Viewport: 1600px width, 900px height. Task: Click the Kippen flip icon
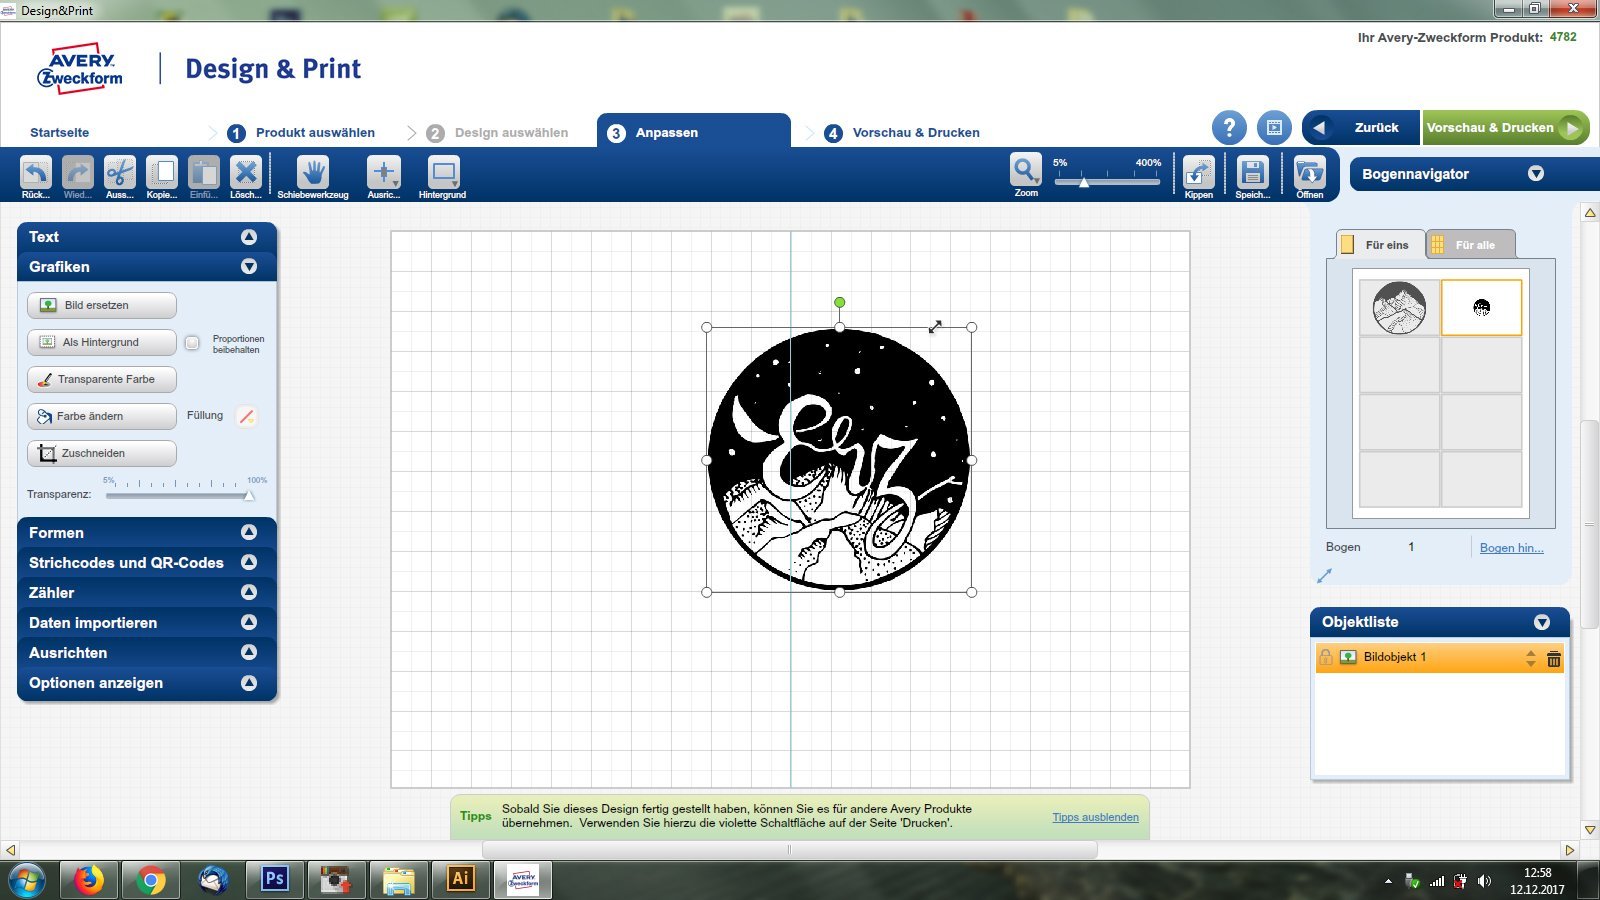(x=1199, y=173)
